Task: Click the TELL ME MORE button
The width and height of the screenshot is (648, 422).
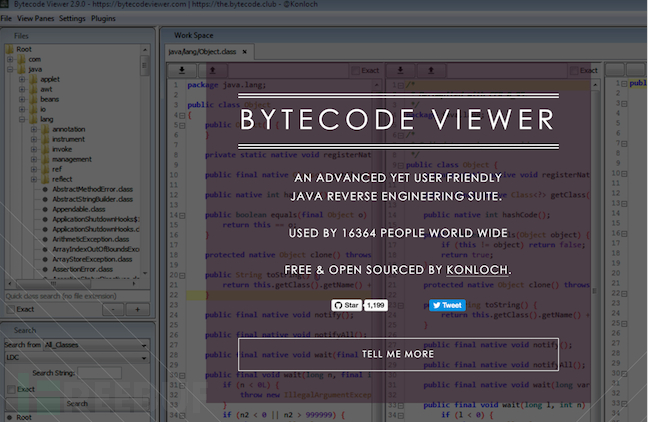Action: coord(397,354)
